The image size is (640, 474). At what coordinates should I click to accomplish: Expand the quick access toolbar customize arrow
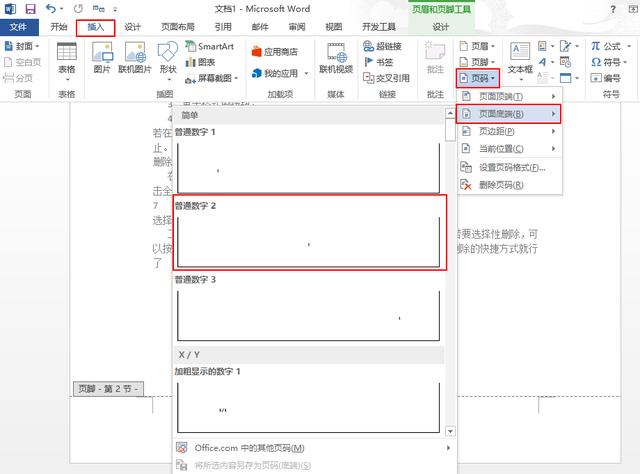click(x=115, y=9)
